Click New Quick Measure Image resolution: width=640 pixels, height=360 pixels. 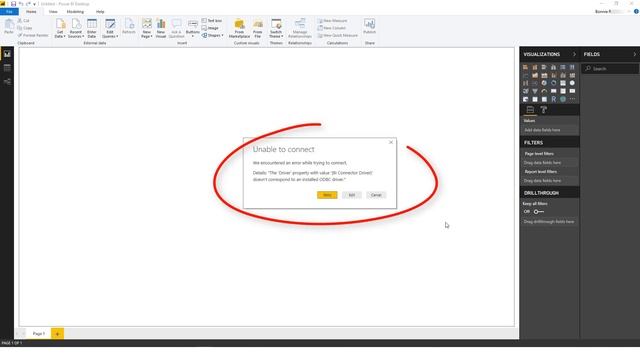click(x=338, y=36)
